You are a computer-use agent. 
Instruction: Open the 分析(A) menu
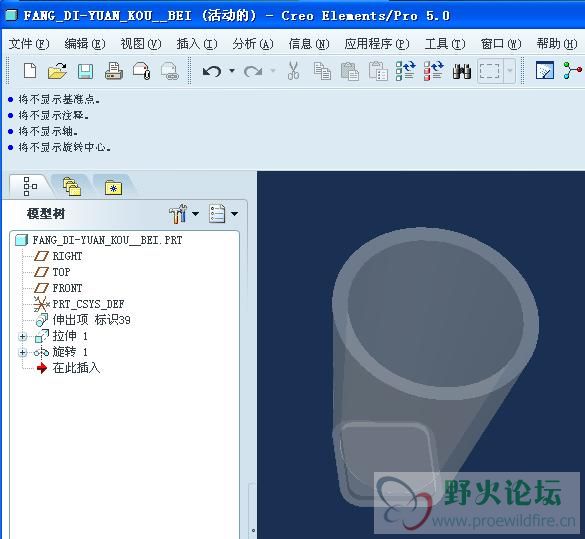[253, 44]
